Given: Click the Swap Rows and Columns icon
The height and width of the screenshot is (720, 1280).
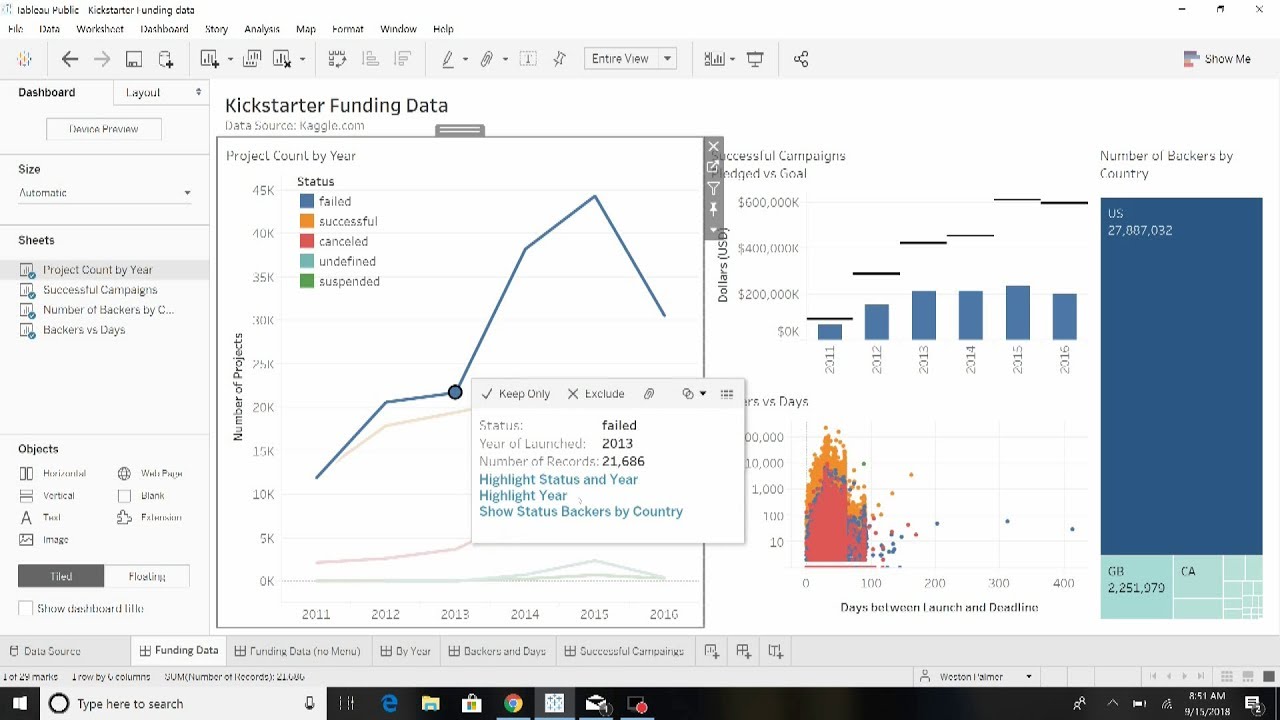Looking at the screenshot, I should click(337, 59).
